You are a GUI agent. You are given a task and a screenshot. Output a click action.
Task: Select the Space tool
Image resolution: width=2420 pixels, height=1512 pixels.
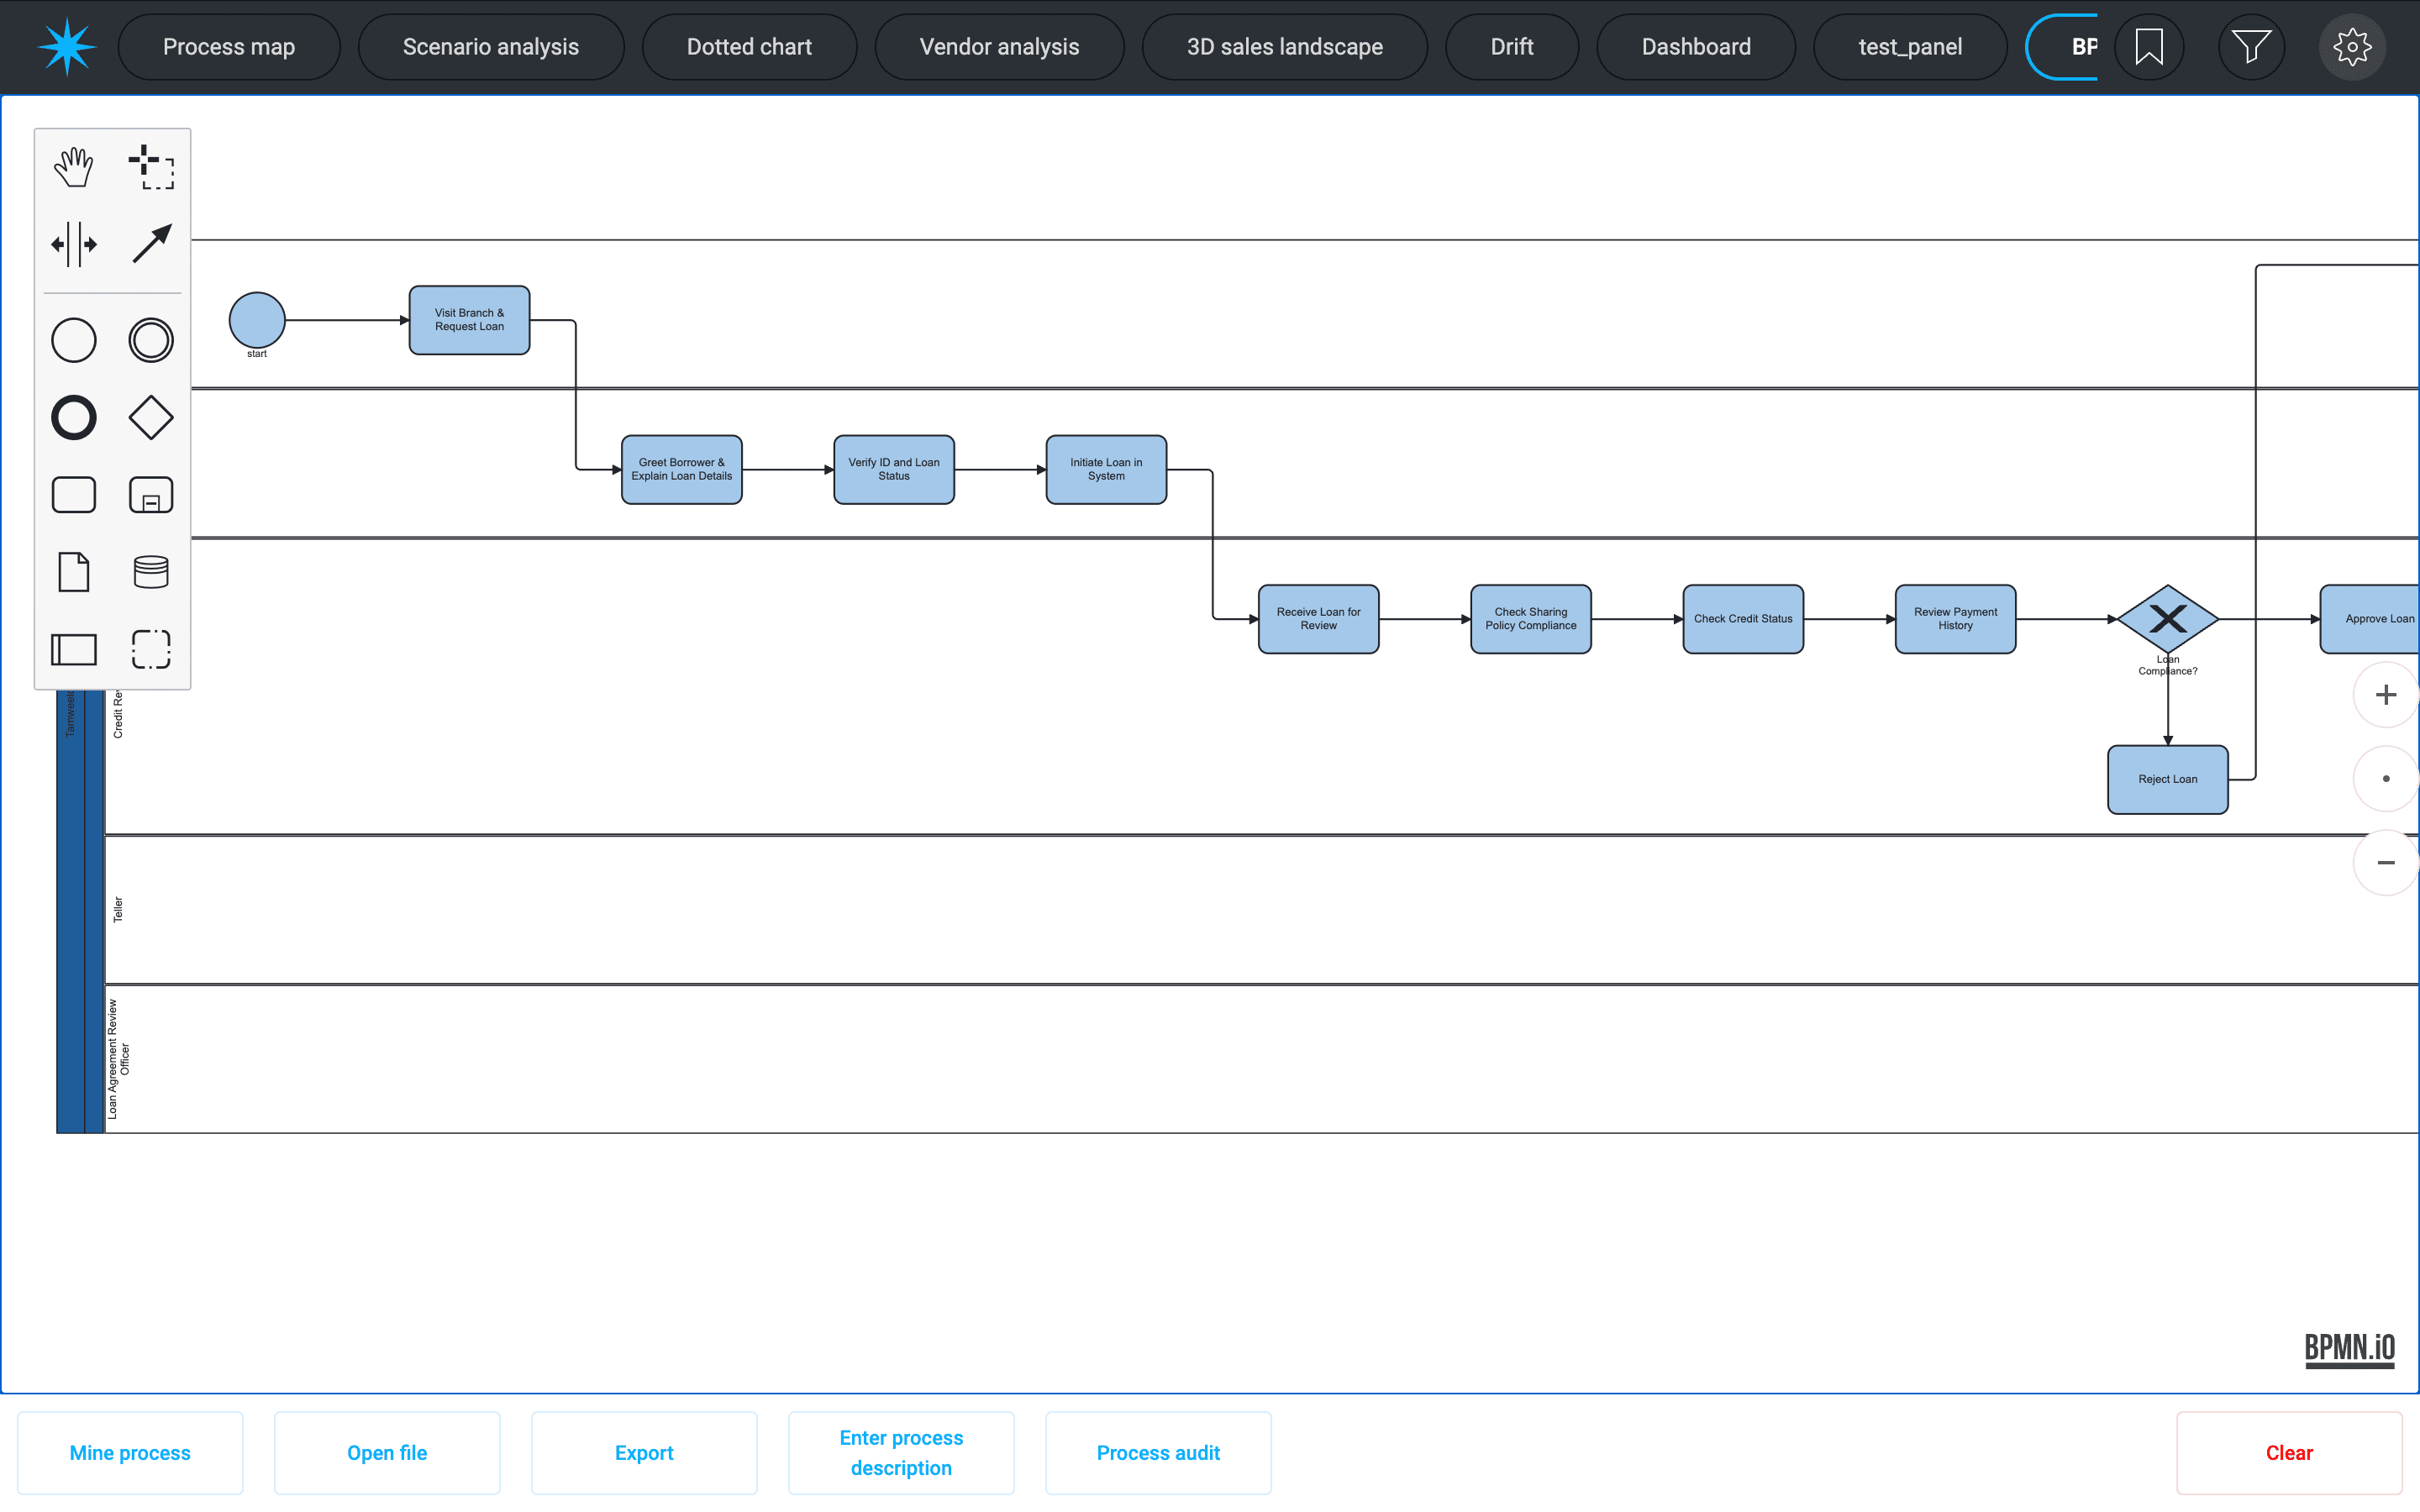pyautogui.click(x=74, y=244)
